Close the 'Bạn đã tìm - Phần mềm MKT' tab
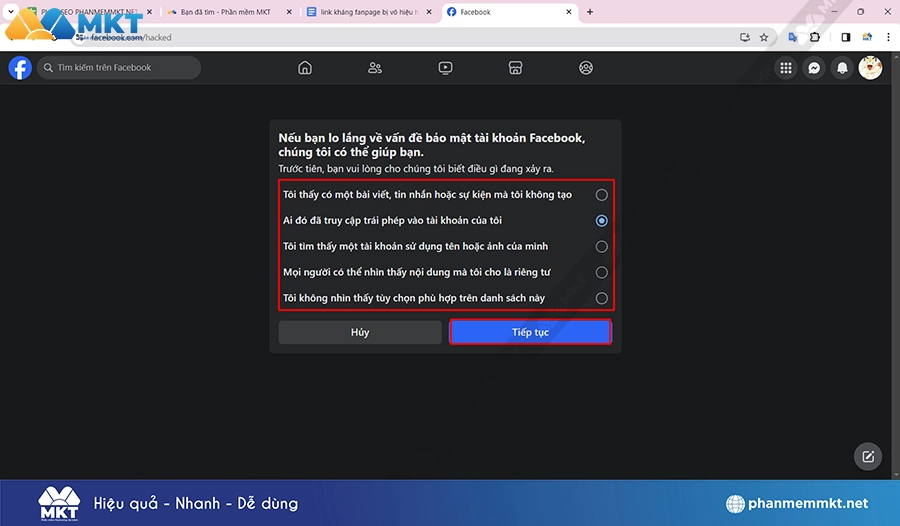This screenshot has height=526, width=900. coord(289,11)
